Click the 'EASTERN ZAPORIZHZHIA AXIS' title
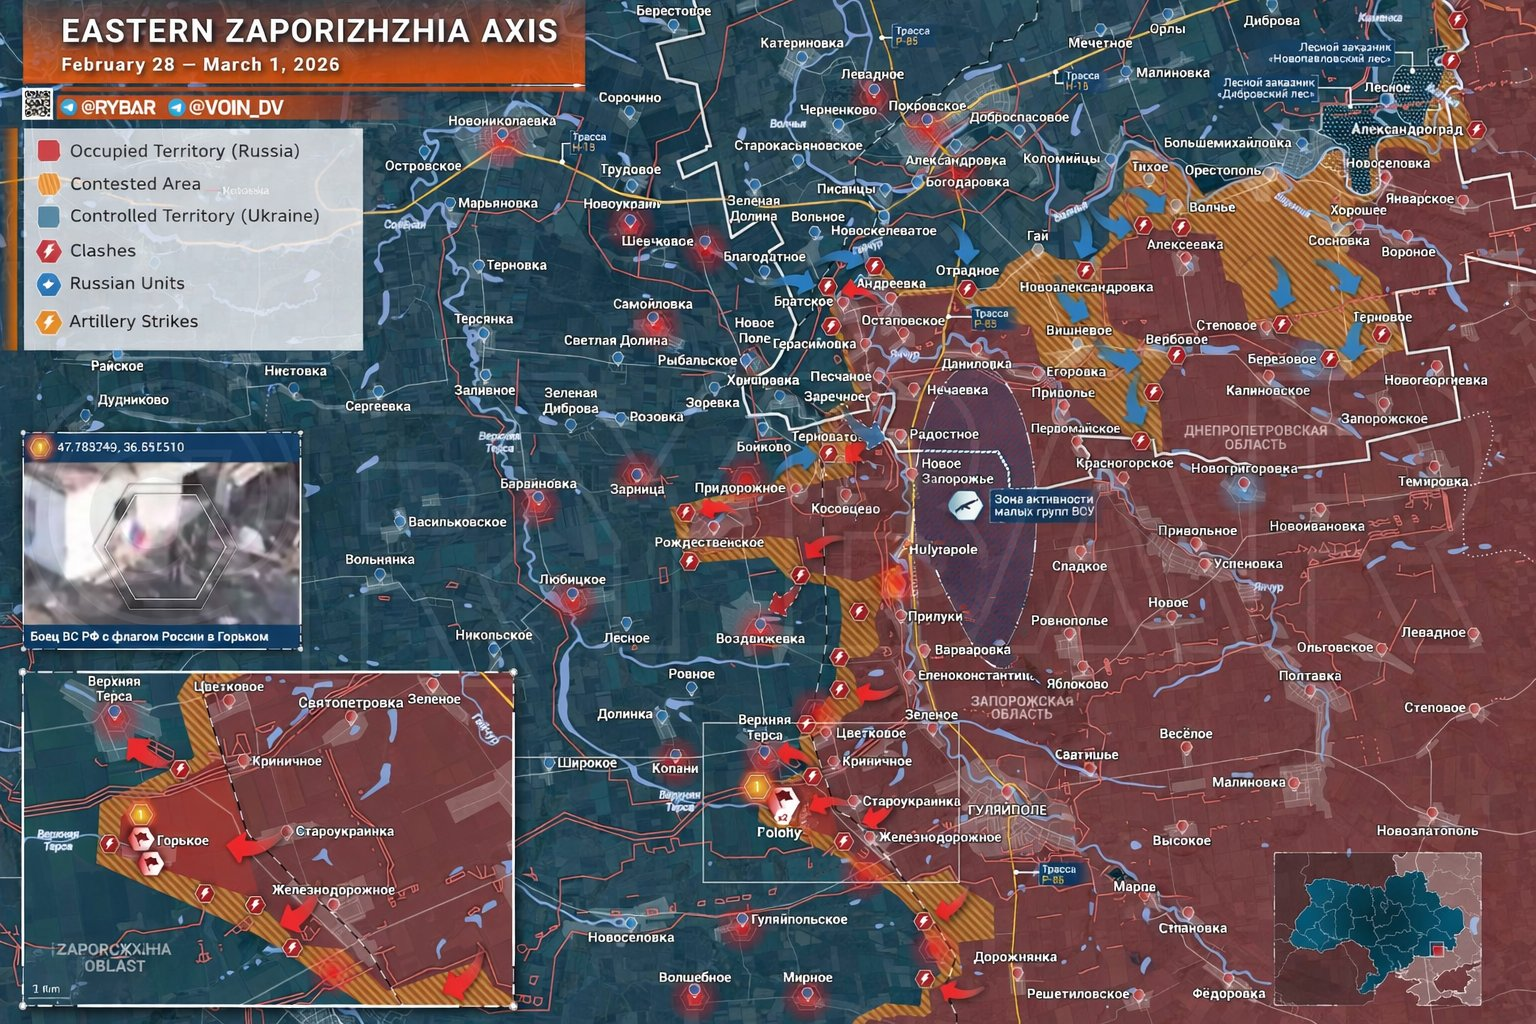Screen dimensions: 1536x1024 pyautogui.click(x=310, y=31)
